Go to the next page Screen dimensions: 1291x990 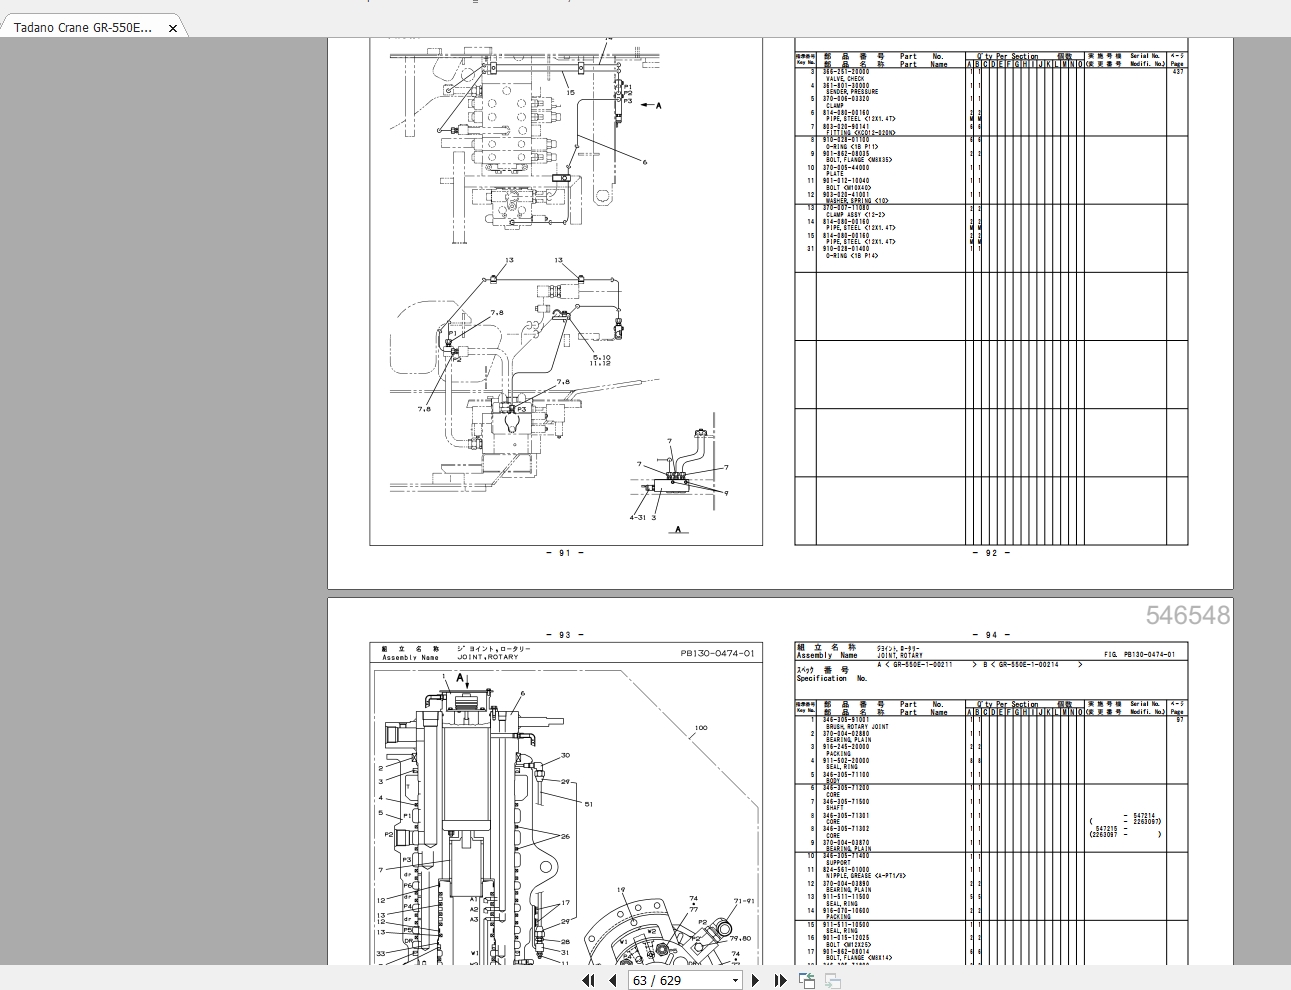(x=756, y=981)
